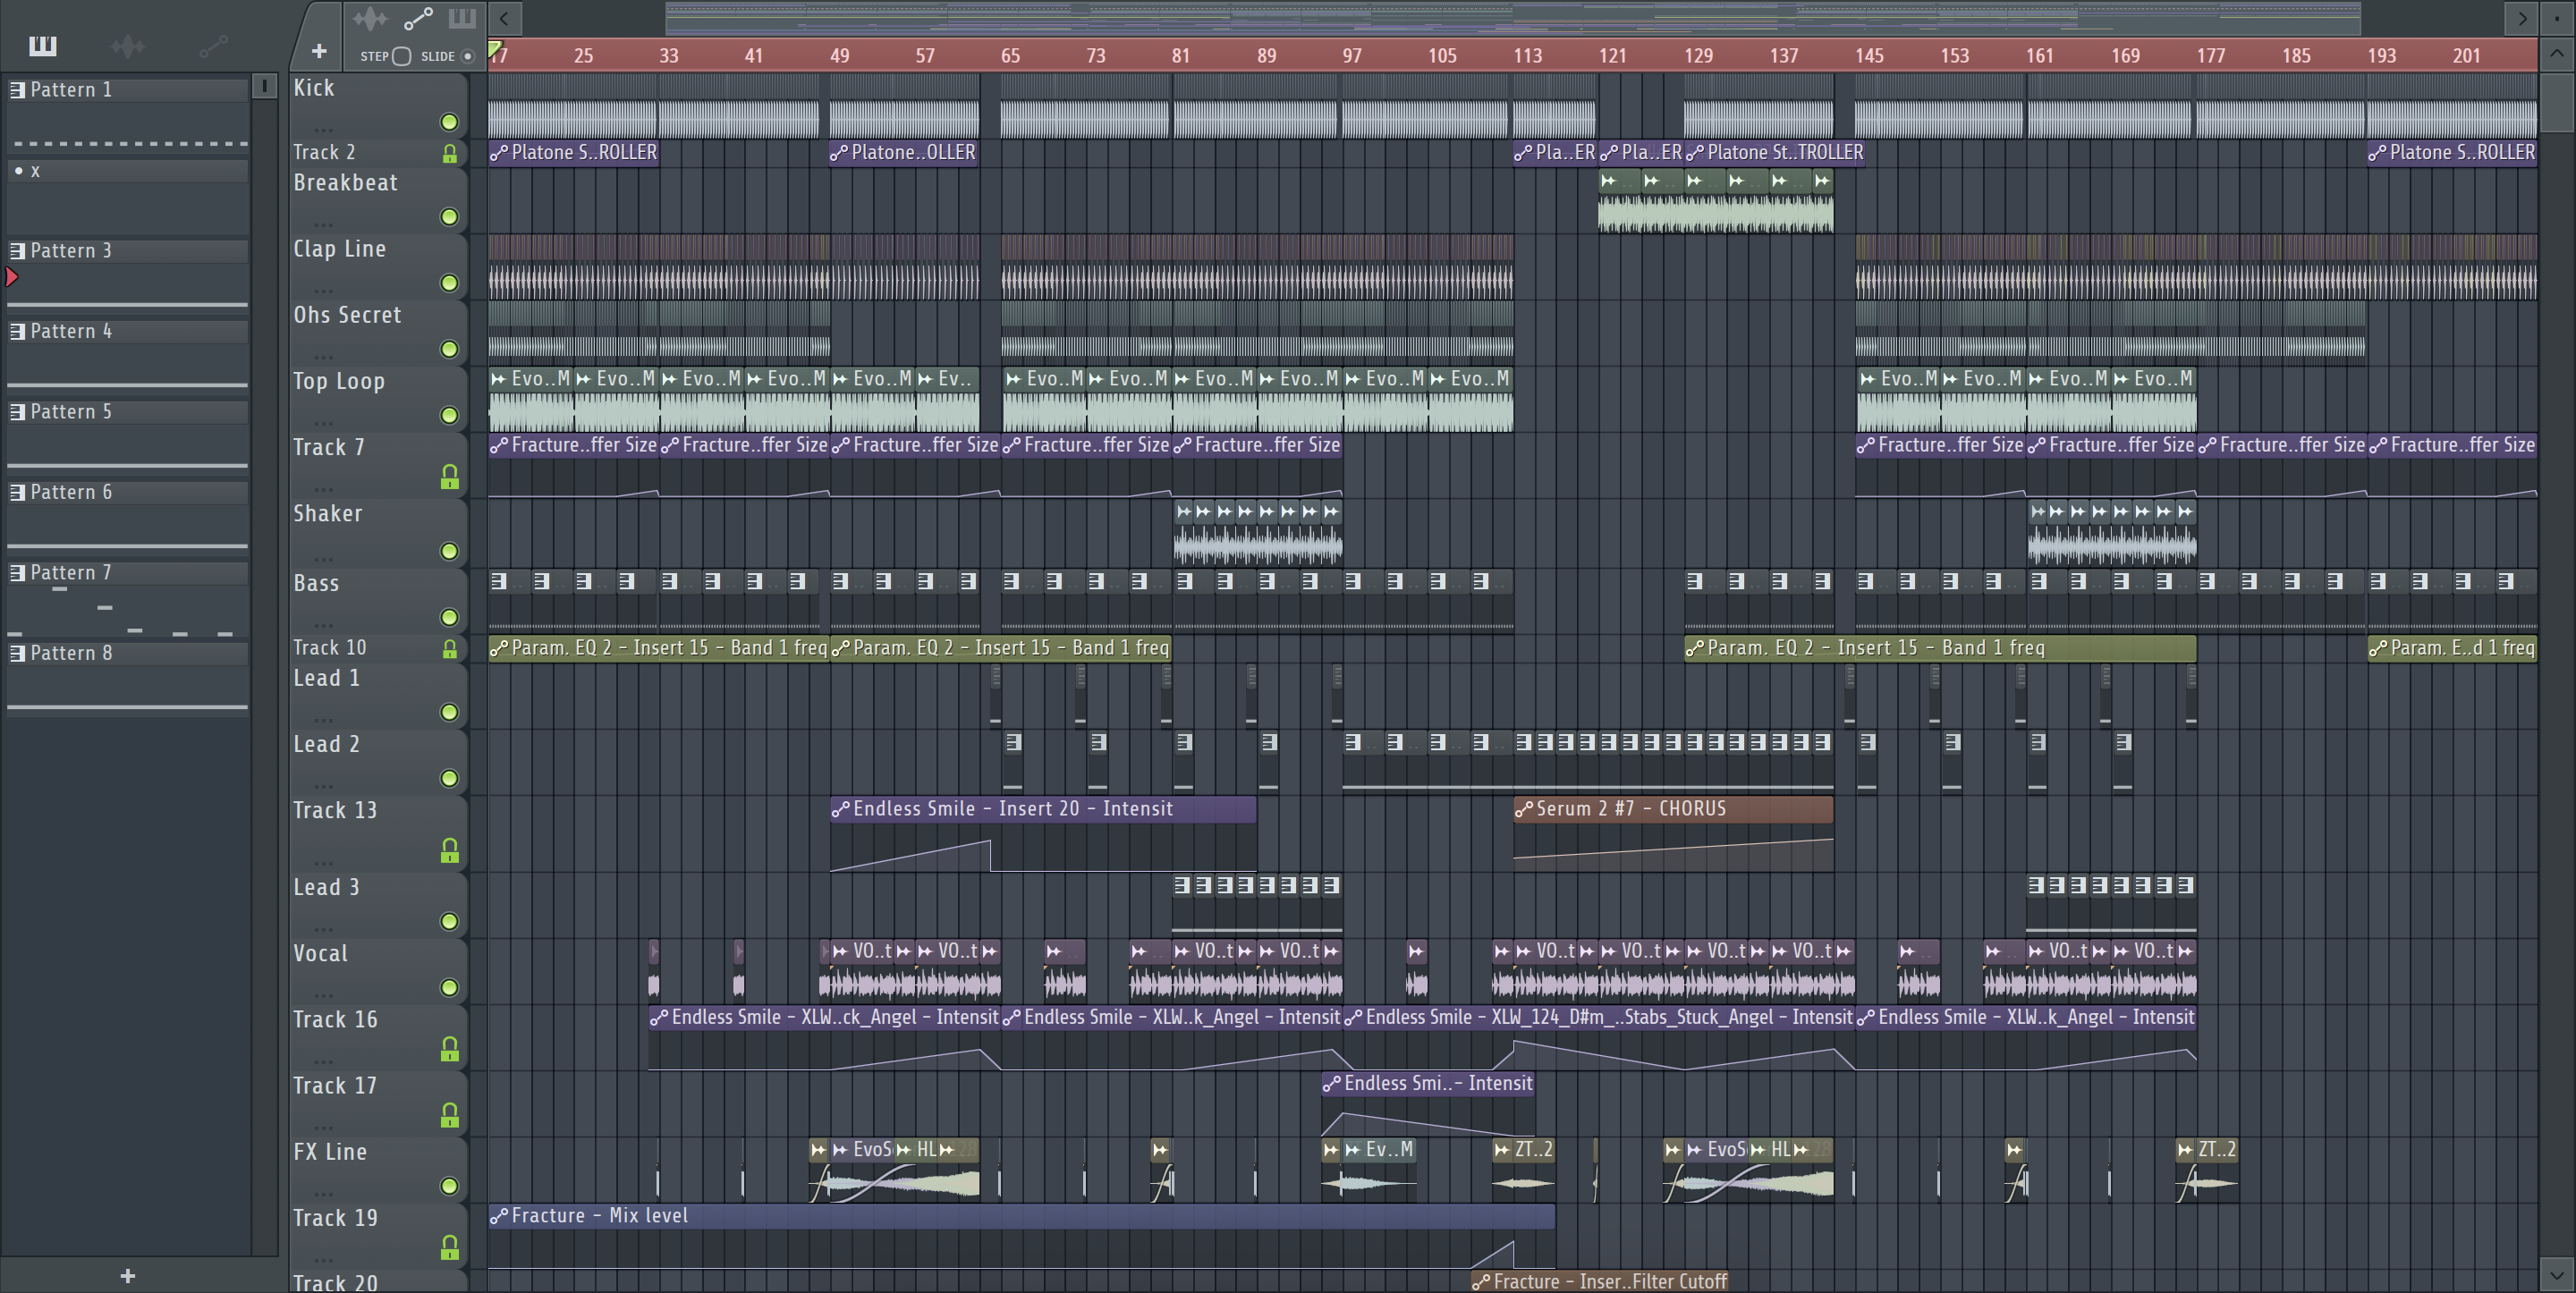Viewport: 2576px width, 1293px height.
Task: Mute the Vocal track
Action: tap(450, 987)
